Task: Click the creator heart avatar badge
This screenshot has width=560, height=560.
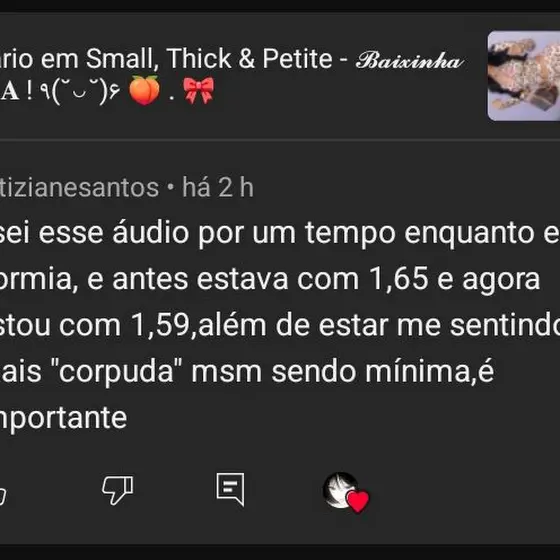Action: point(345,492)
